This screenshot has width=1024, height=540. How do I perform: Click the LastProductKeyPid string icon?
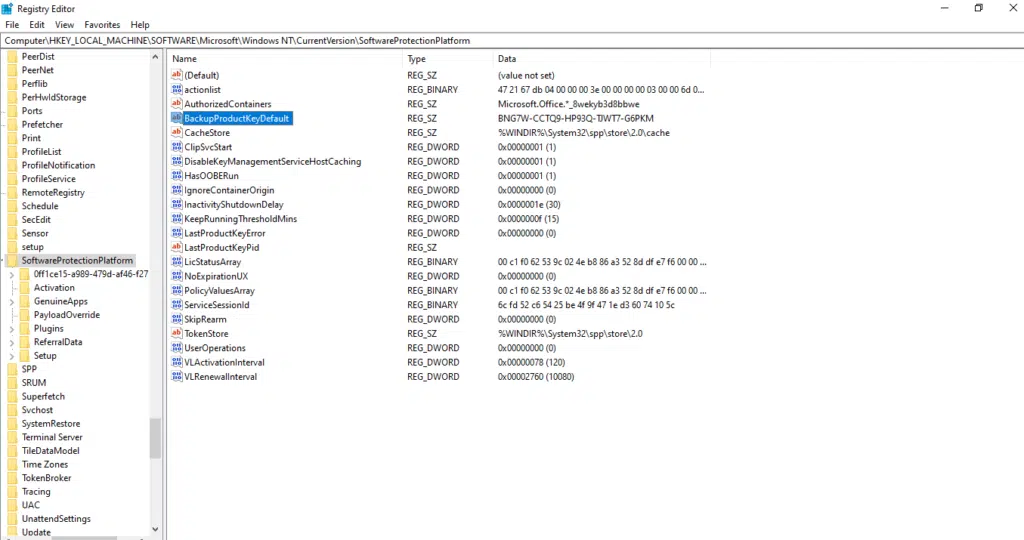176,247
